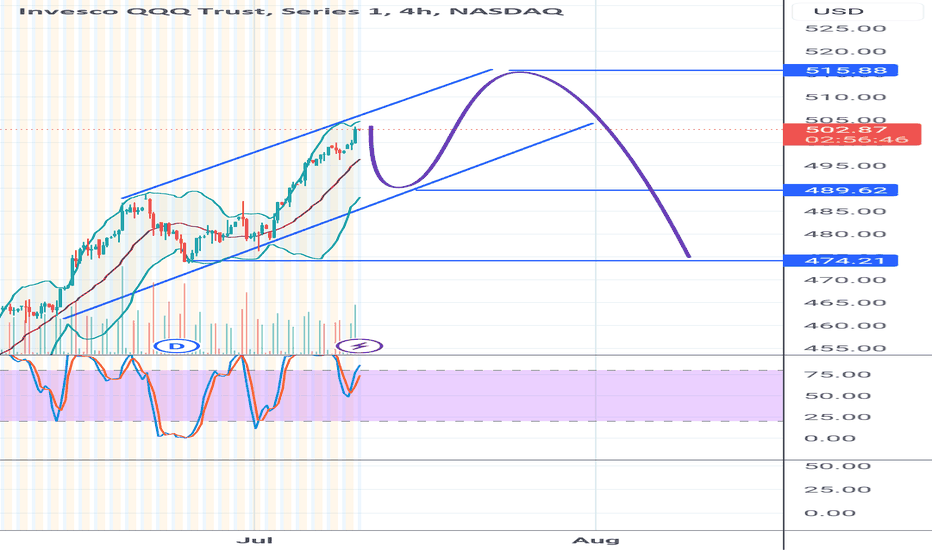Click the 510.00 price axis label
This screenshot has height=550, width=932.
[x=845, y=97]
